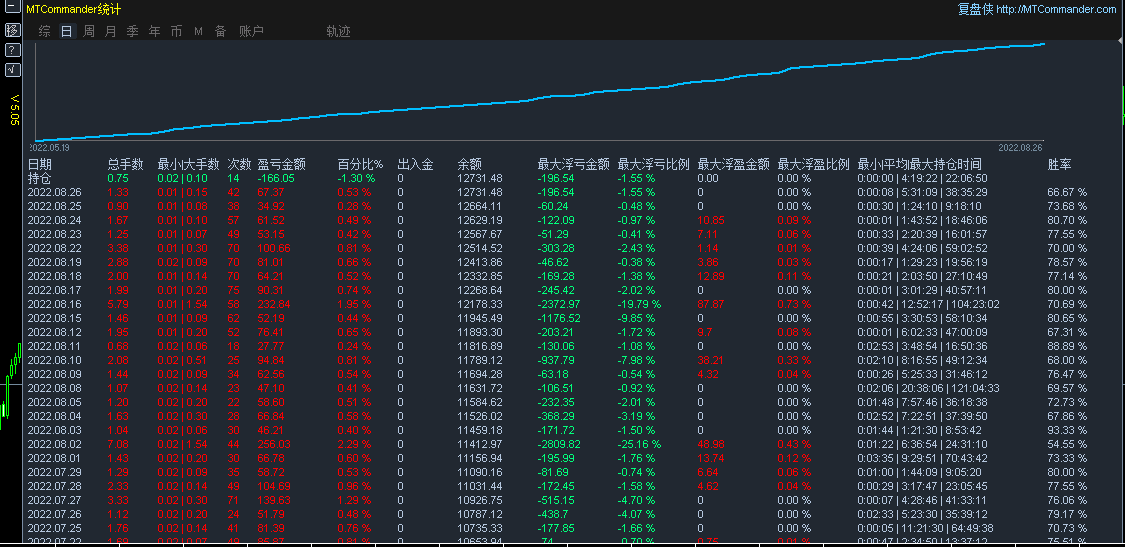
Task: Click the 10787.12 balance cell
Action: tap(480, 514)
